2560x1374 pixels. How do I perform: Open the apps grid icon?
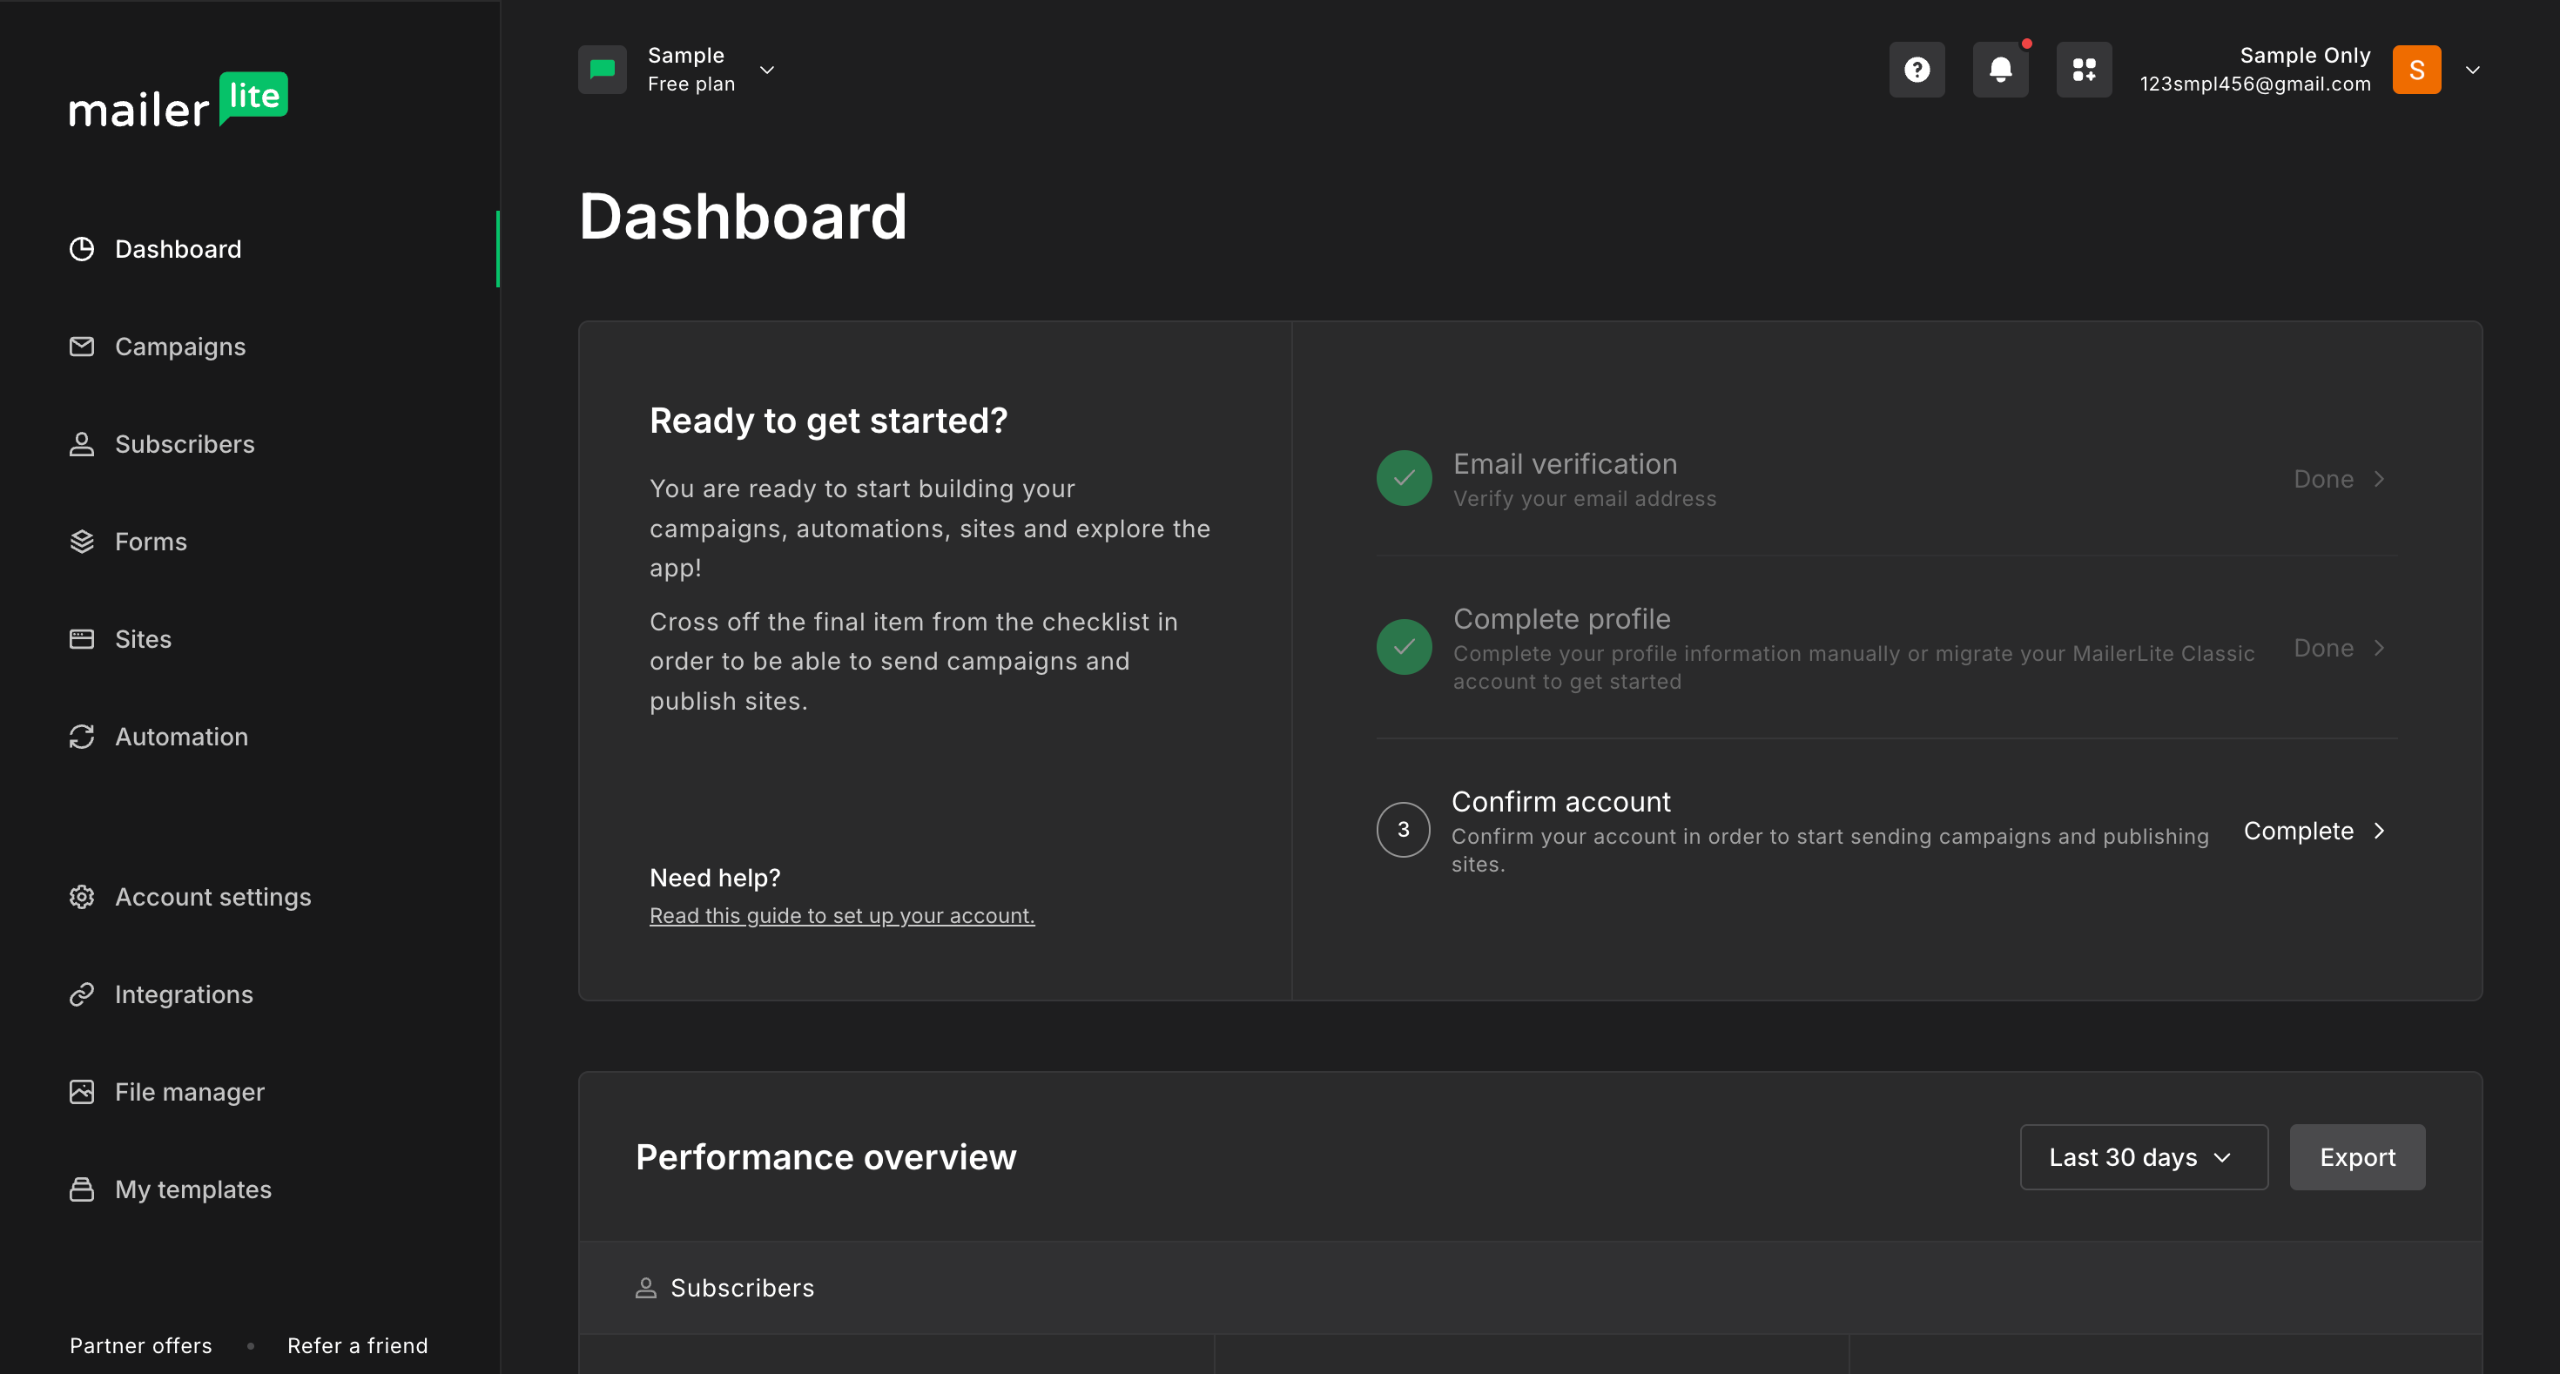coord(2084,70)
